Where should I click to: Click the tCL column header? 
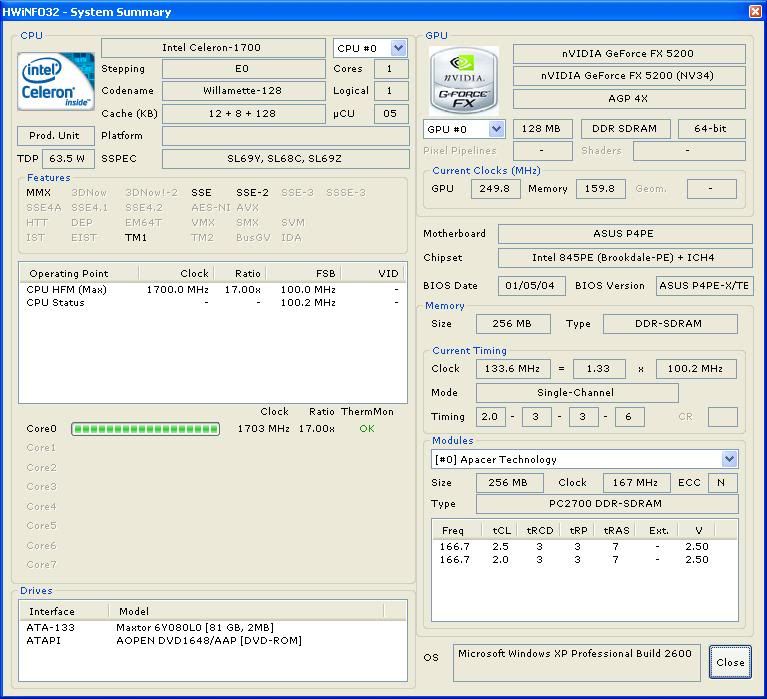tap(501, 530)
